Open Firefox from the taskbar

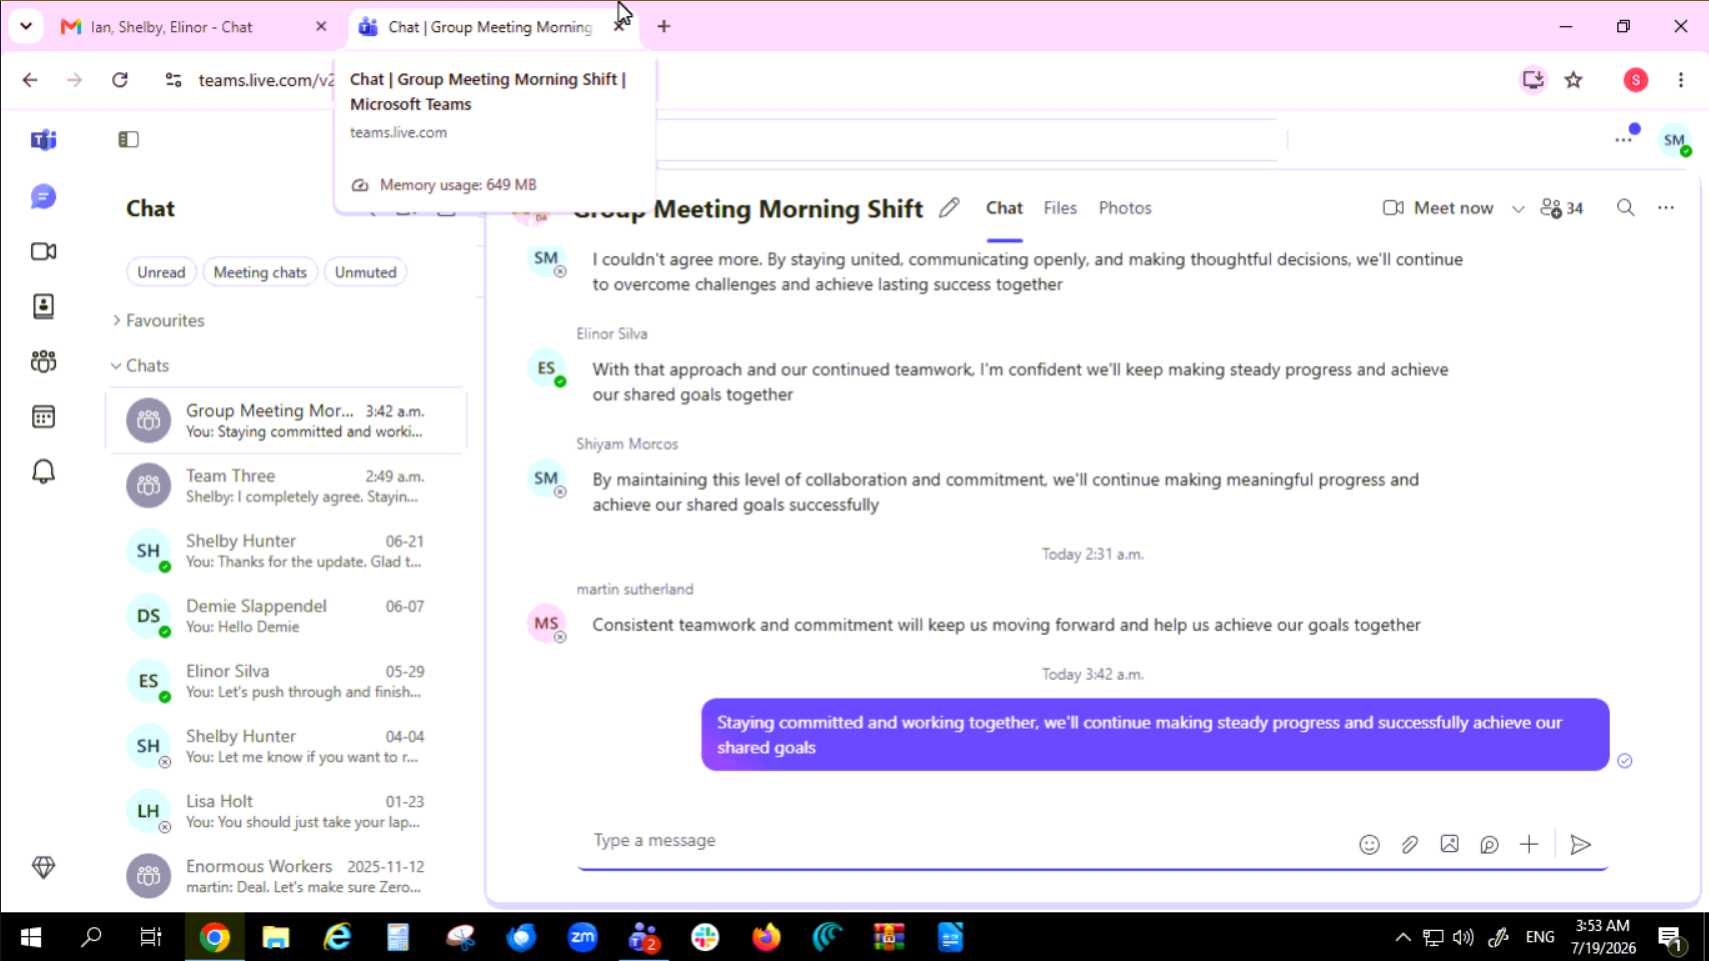(x=766, y=937)
